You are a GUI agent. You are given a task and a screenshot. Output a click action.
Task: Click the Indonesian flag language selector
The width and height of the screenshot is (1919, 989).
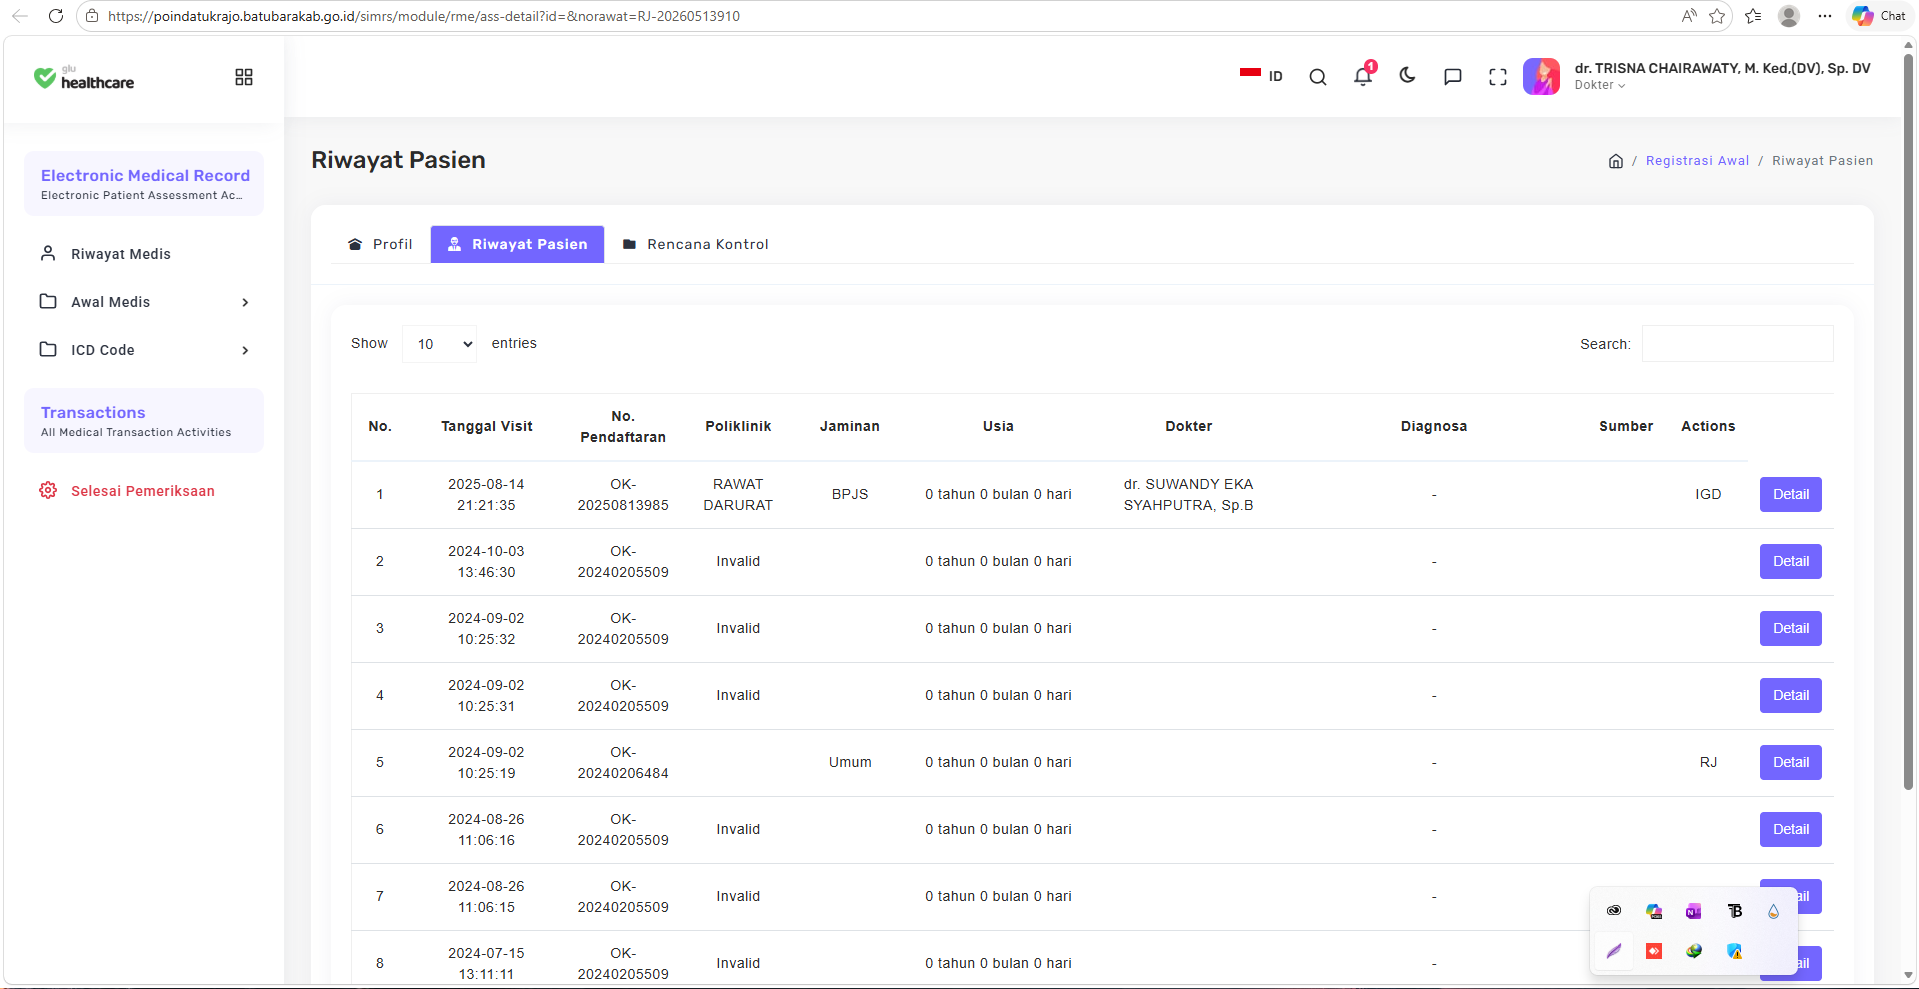1261,76
